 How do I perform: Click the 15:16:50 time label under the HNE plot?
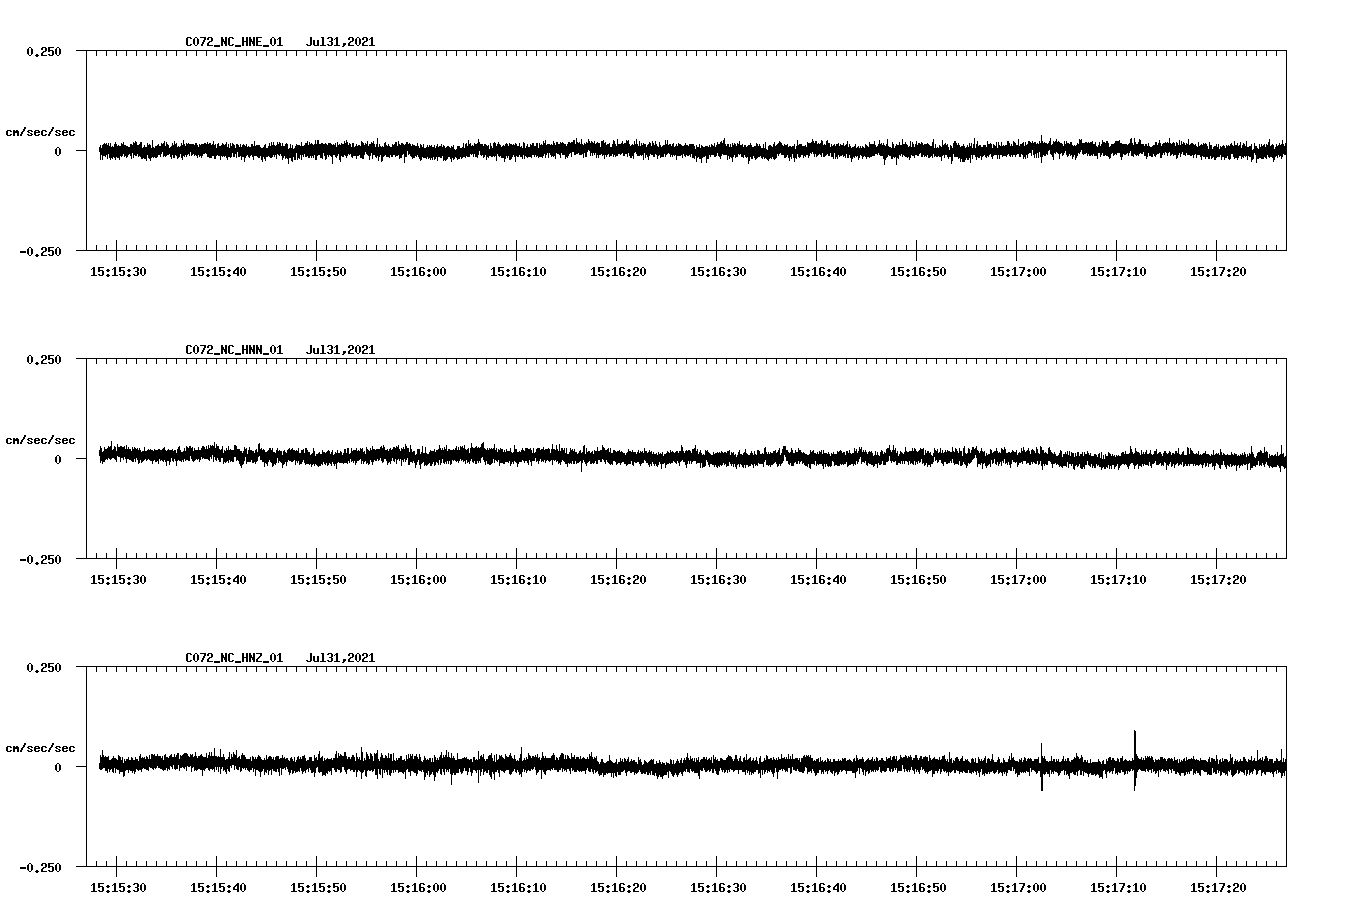coord(918,272)
